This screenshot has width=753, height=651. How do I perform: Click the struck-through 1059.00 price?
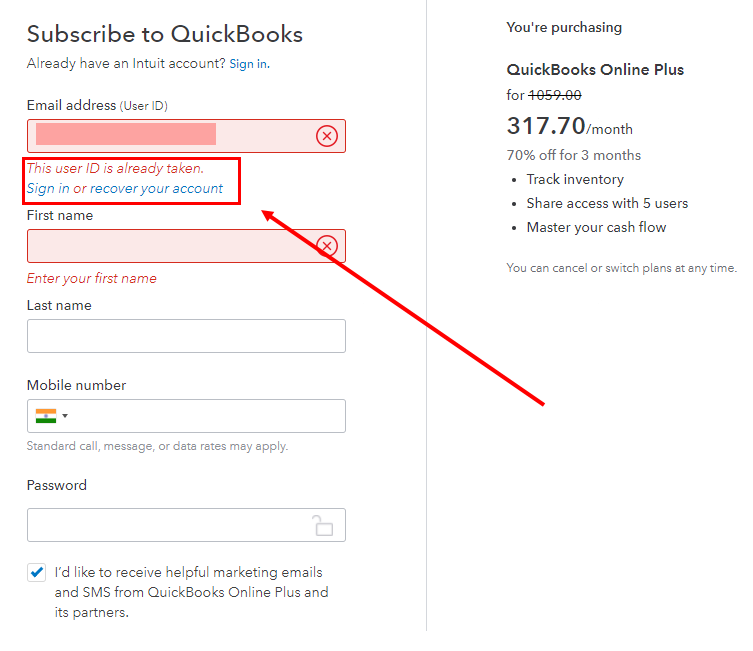pos(555,95)
